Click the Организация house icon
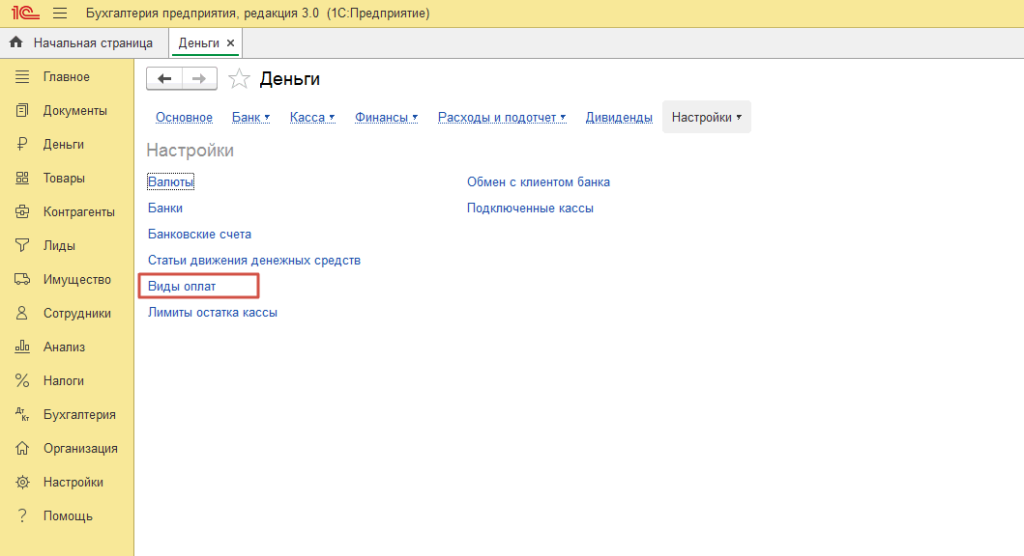1024x556 pixels. pyautogui.click(x=22, y=448)
